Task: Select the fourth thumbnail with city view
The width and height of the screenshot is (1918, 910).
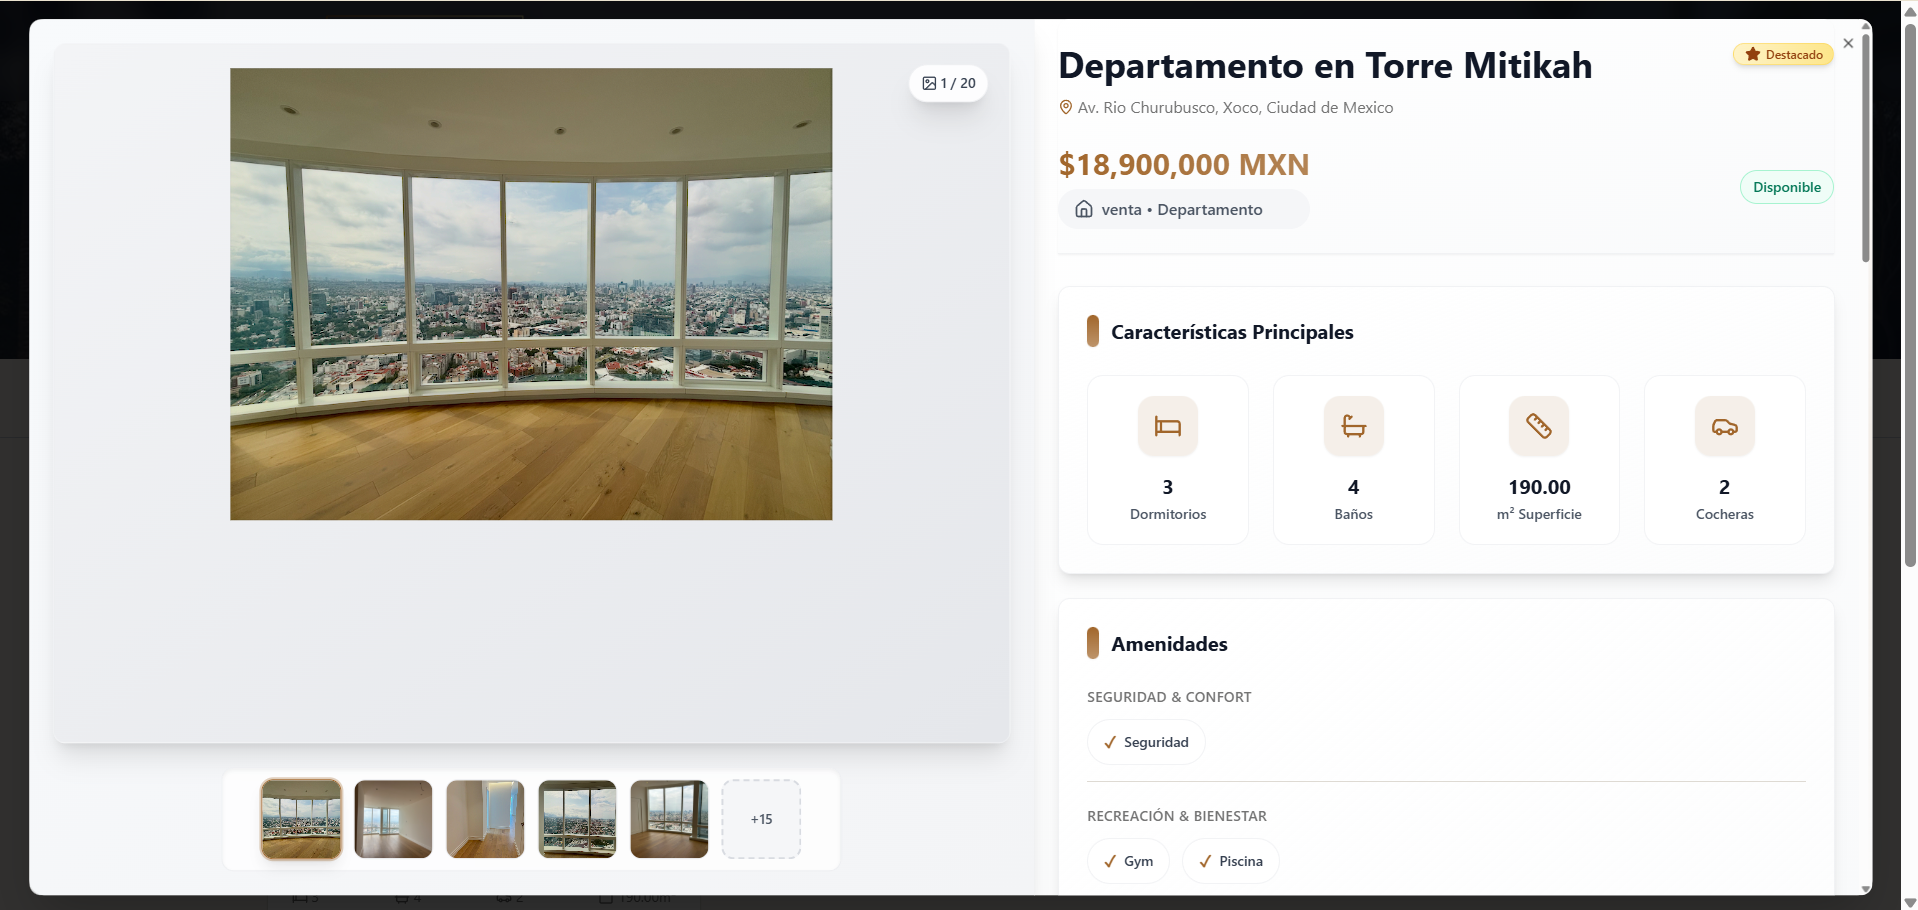Action: (x=577, y=819)
